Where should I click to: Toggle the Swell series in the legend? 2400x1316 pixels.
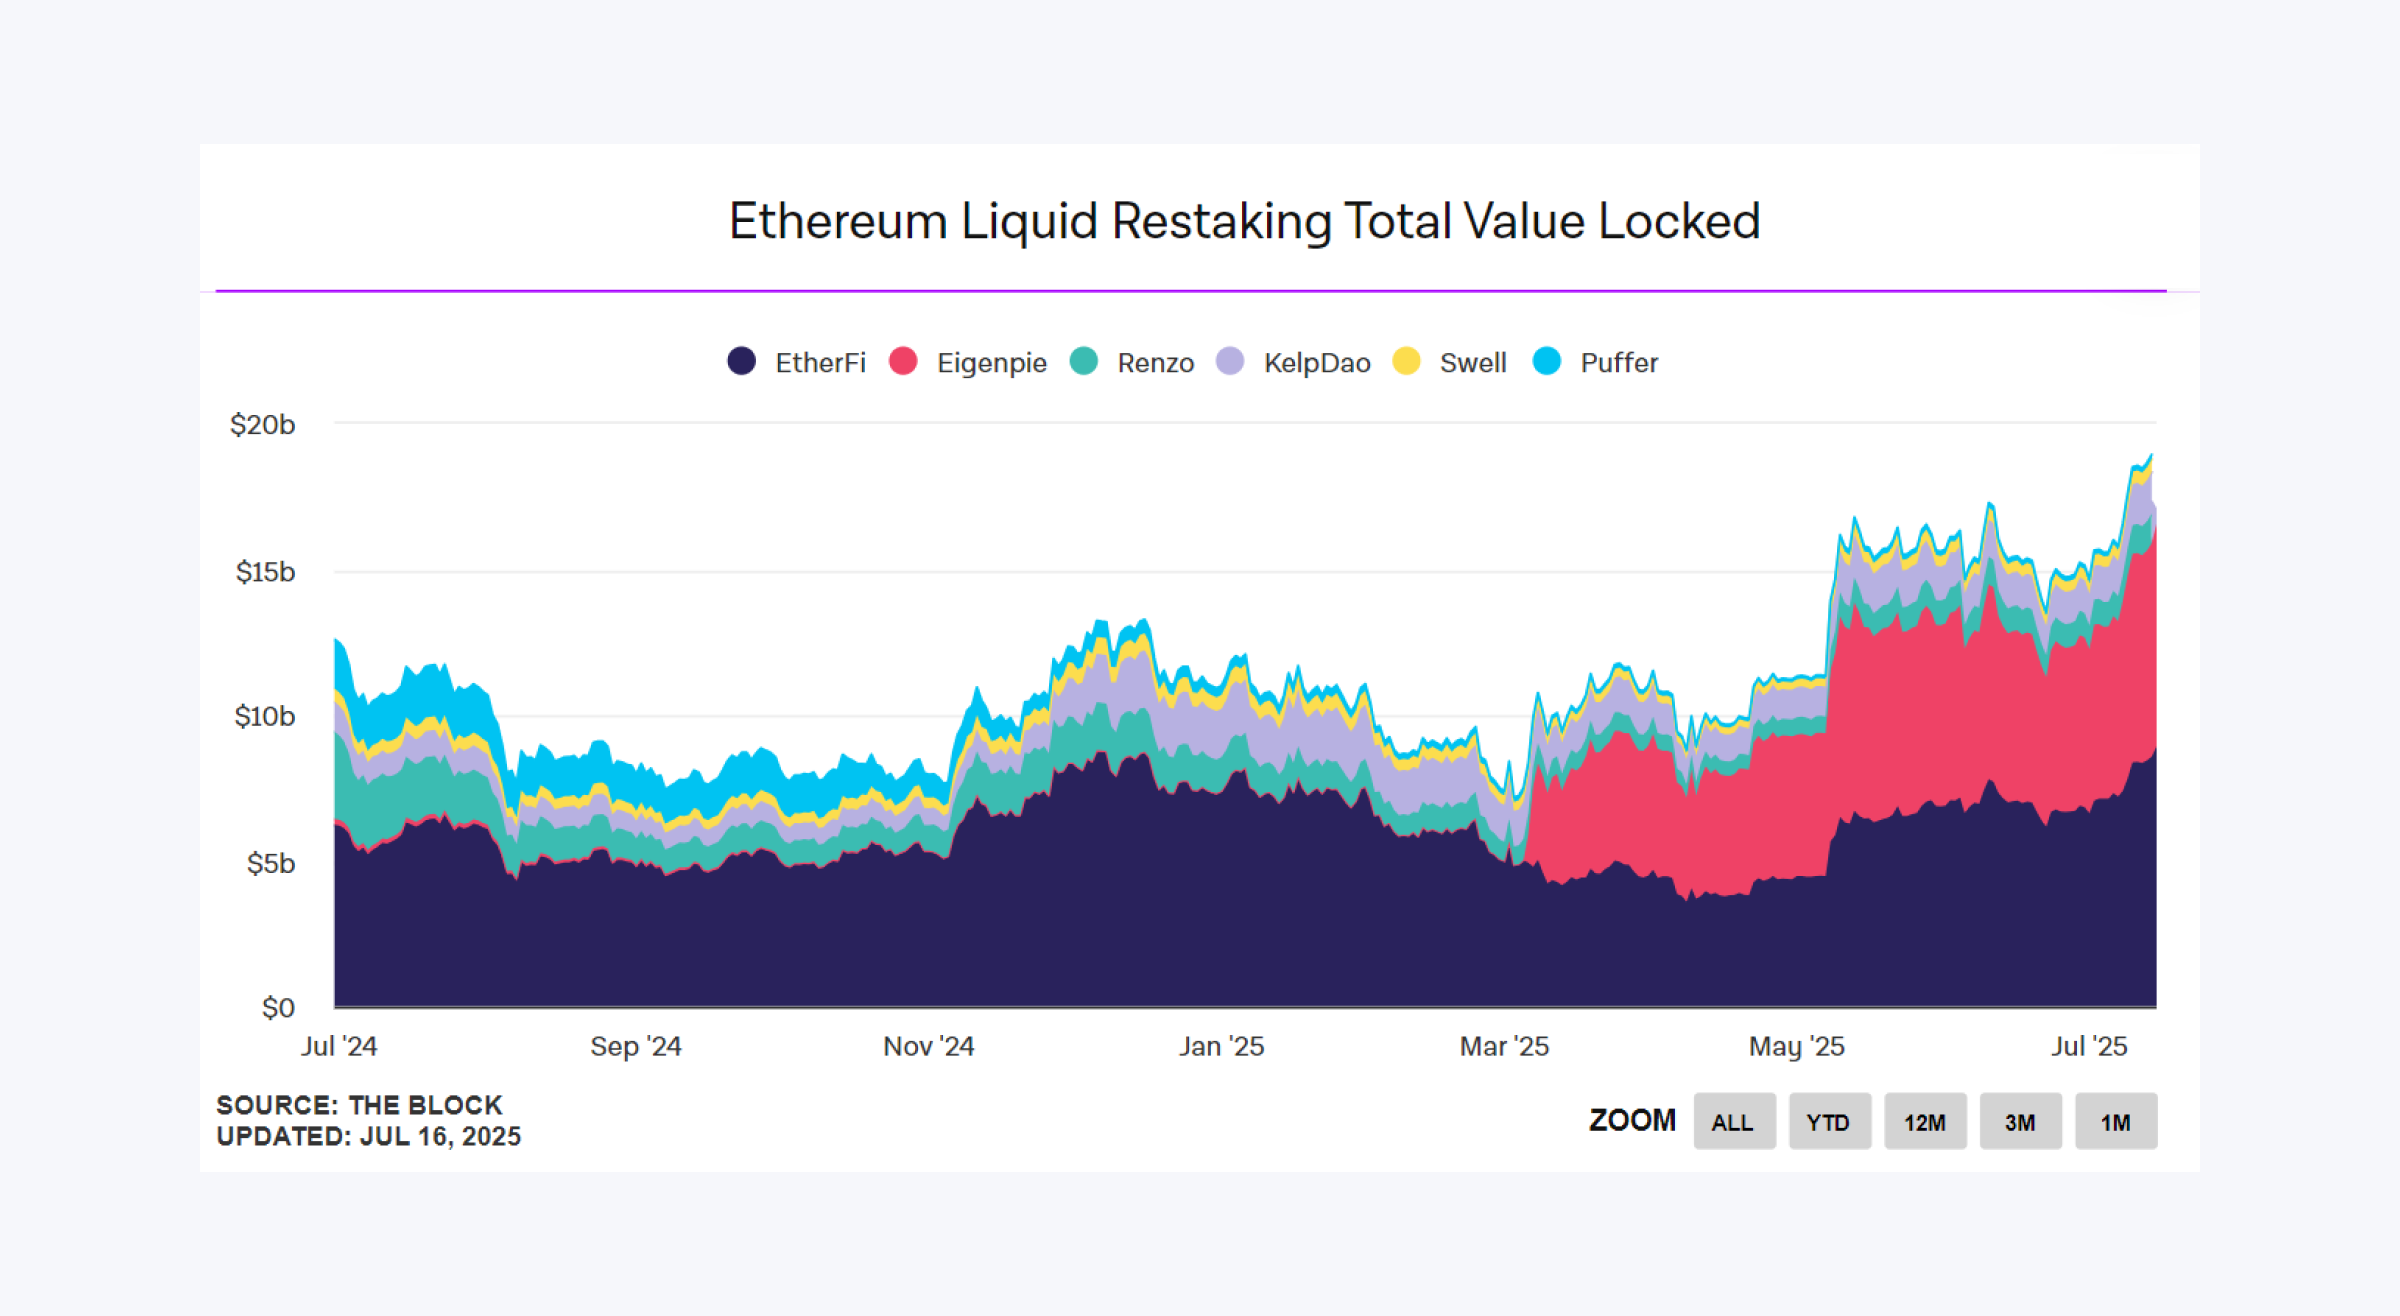[x=1450, y=362]
